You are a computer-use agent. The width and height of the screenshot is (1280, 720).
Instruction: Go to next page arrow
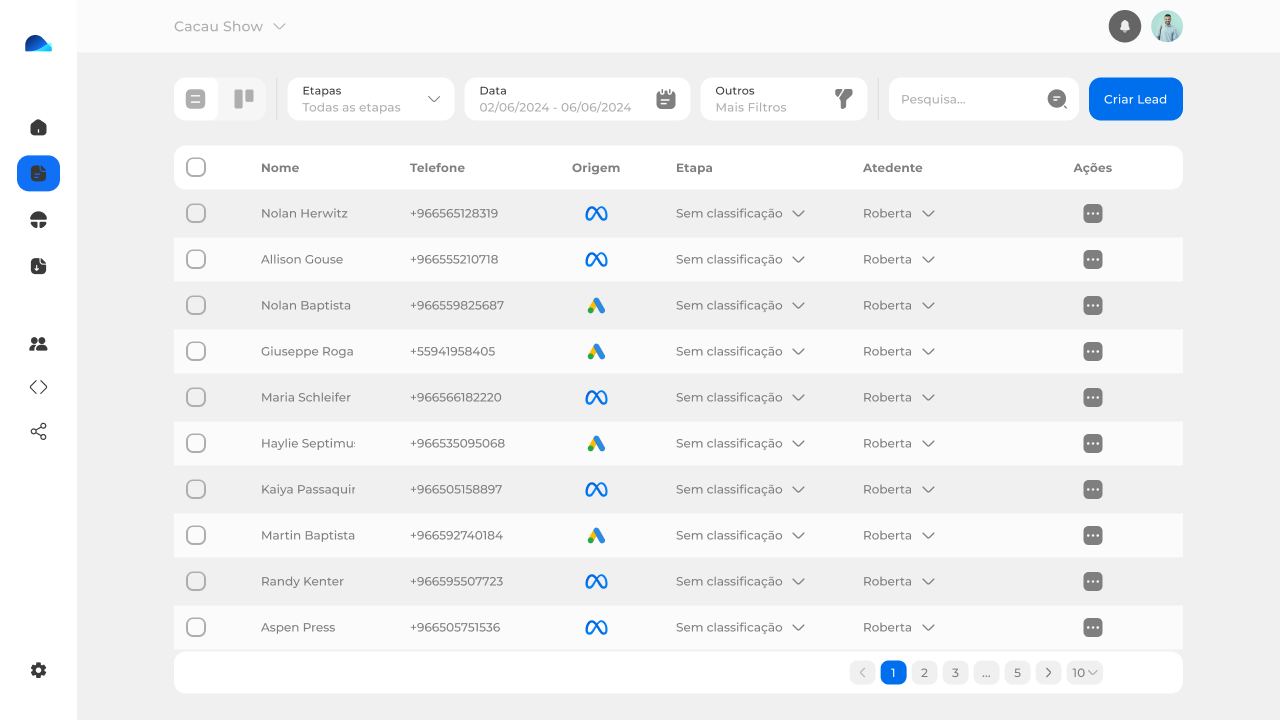[x=1048, y=673]
